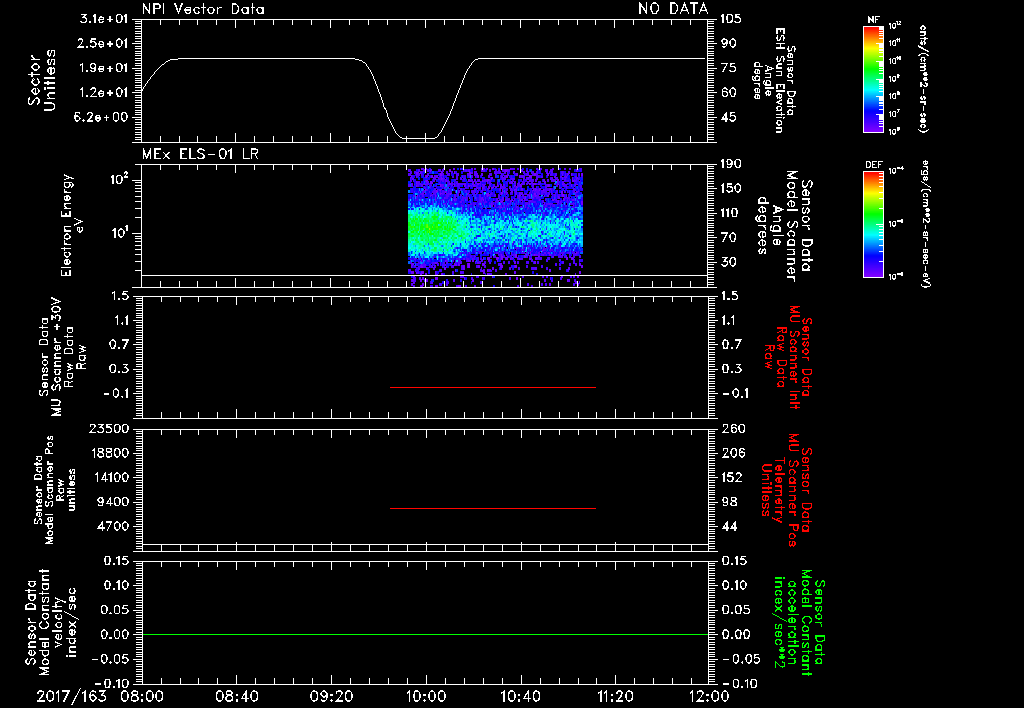Click the red 'MU Scanner Init Raw Data' title
1024x708 pixels.
788,357
